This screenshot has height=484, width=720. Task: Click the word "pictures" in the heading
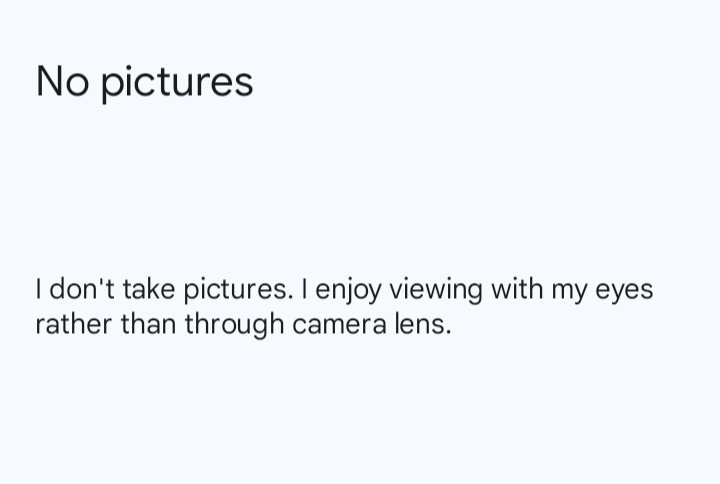point(177,82)
